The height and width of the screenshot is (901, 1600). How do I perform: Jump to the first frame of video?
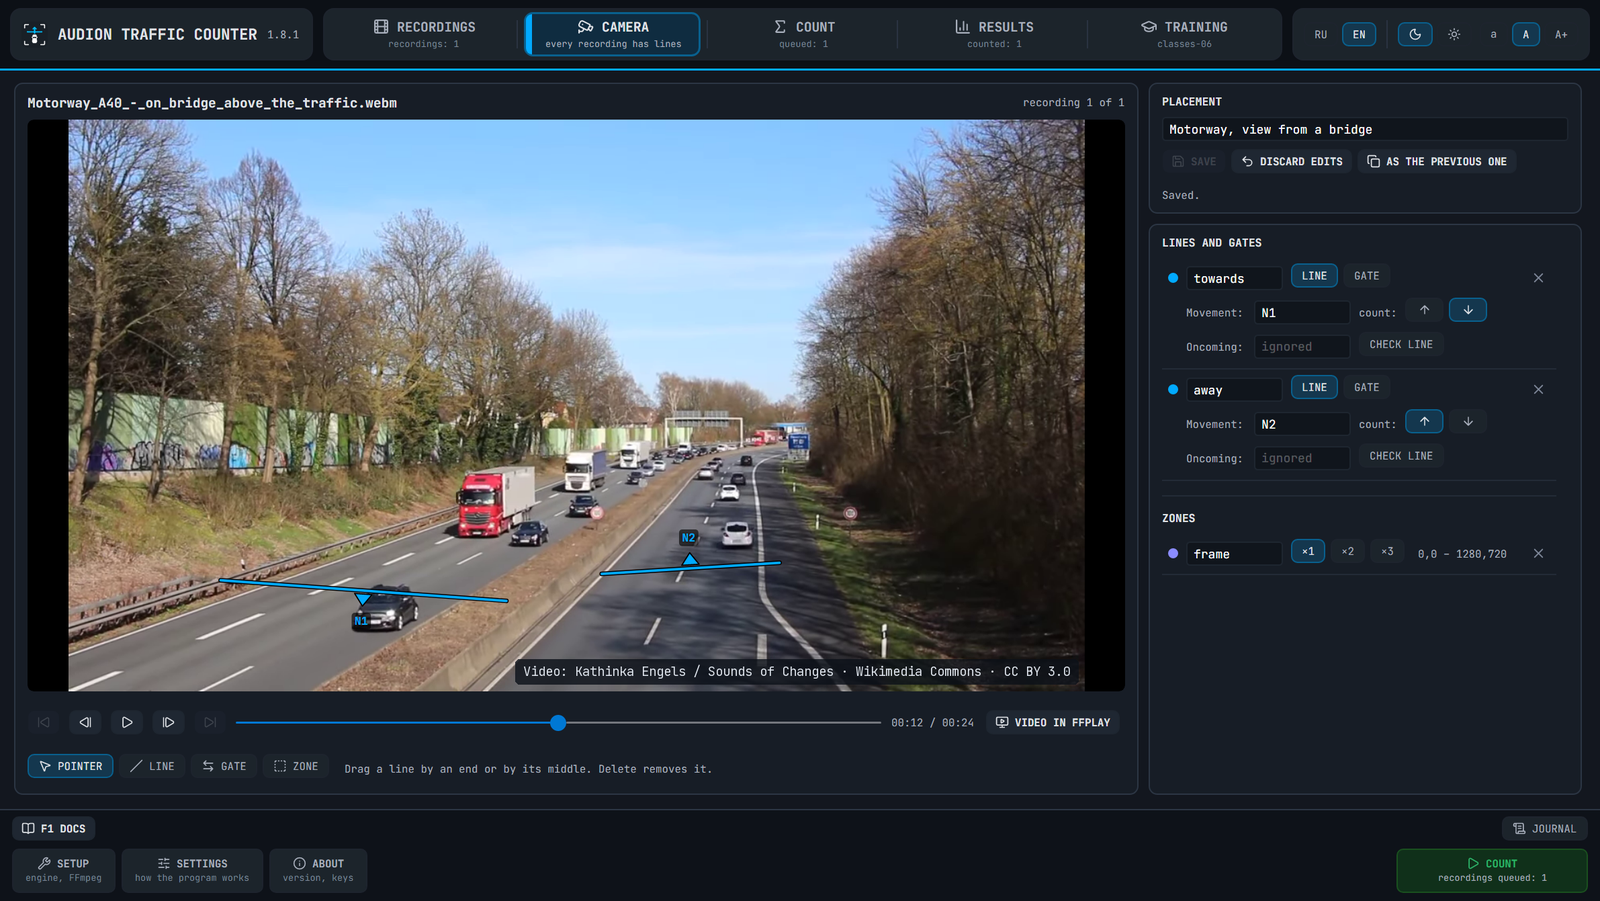pos(43,722)
